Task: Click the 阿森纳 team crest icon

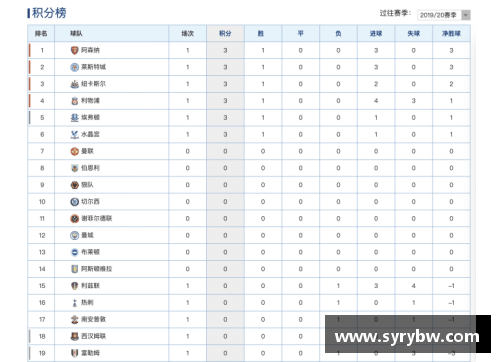Action: point(75,50)
